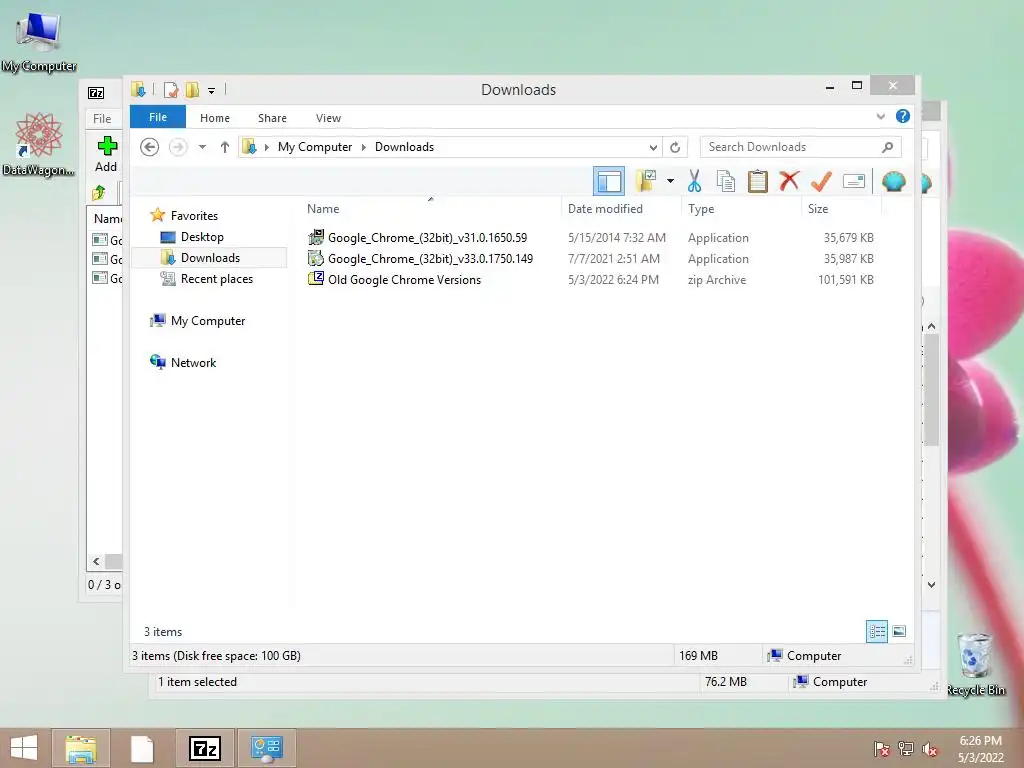
Task: Click the 7/7/2021 2:51 AM date cell
Action: coord(614,259)
